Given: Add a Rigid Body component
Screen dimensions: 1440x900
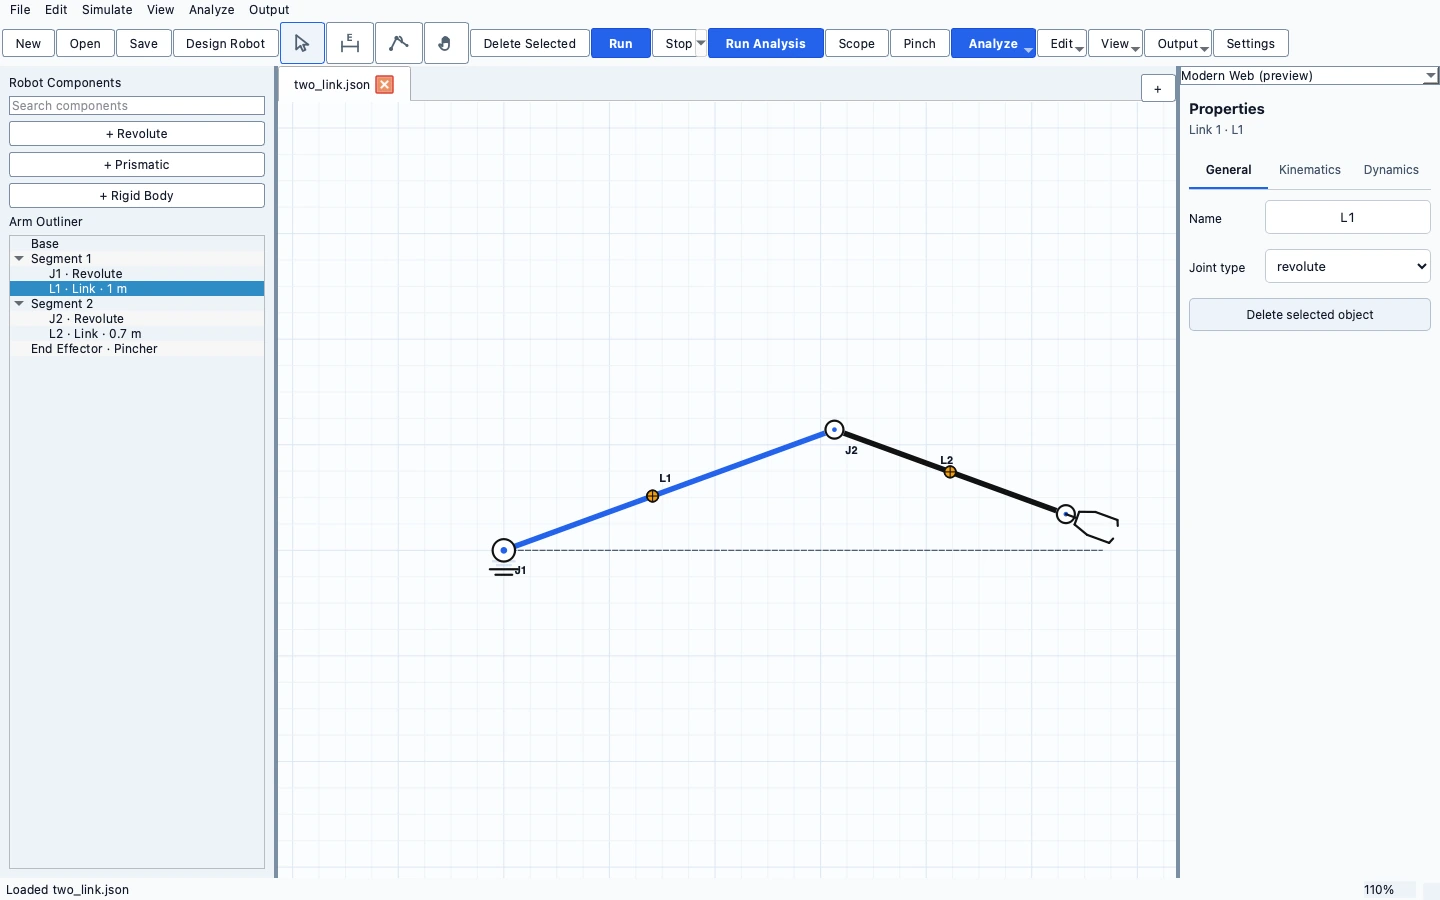Looking at the screenshot, I should point(137,196).
